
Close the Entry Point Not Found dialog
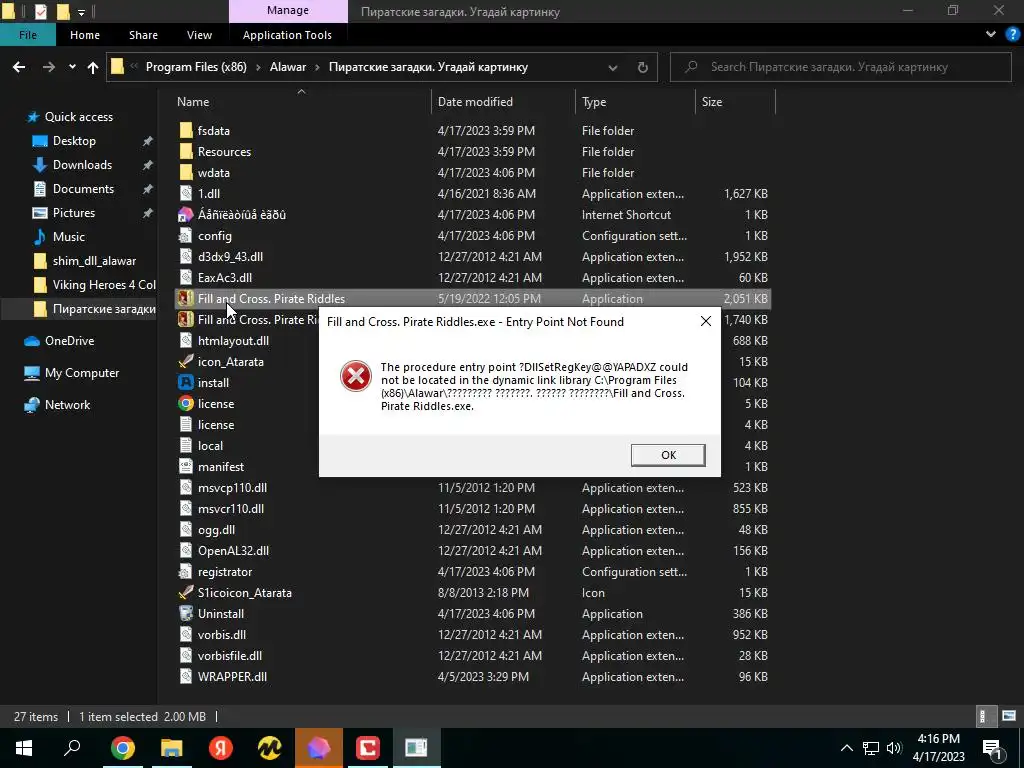705,321
